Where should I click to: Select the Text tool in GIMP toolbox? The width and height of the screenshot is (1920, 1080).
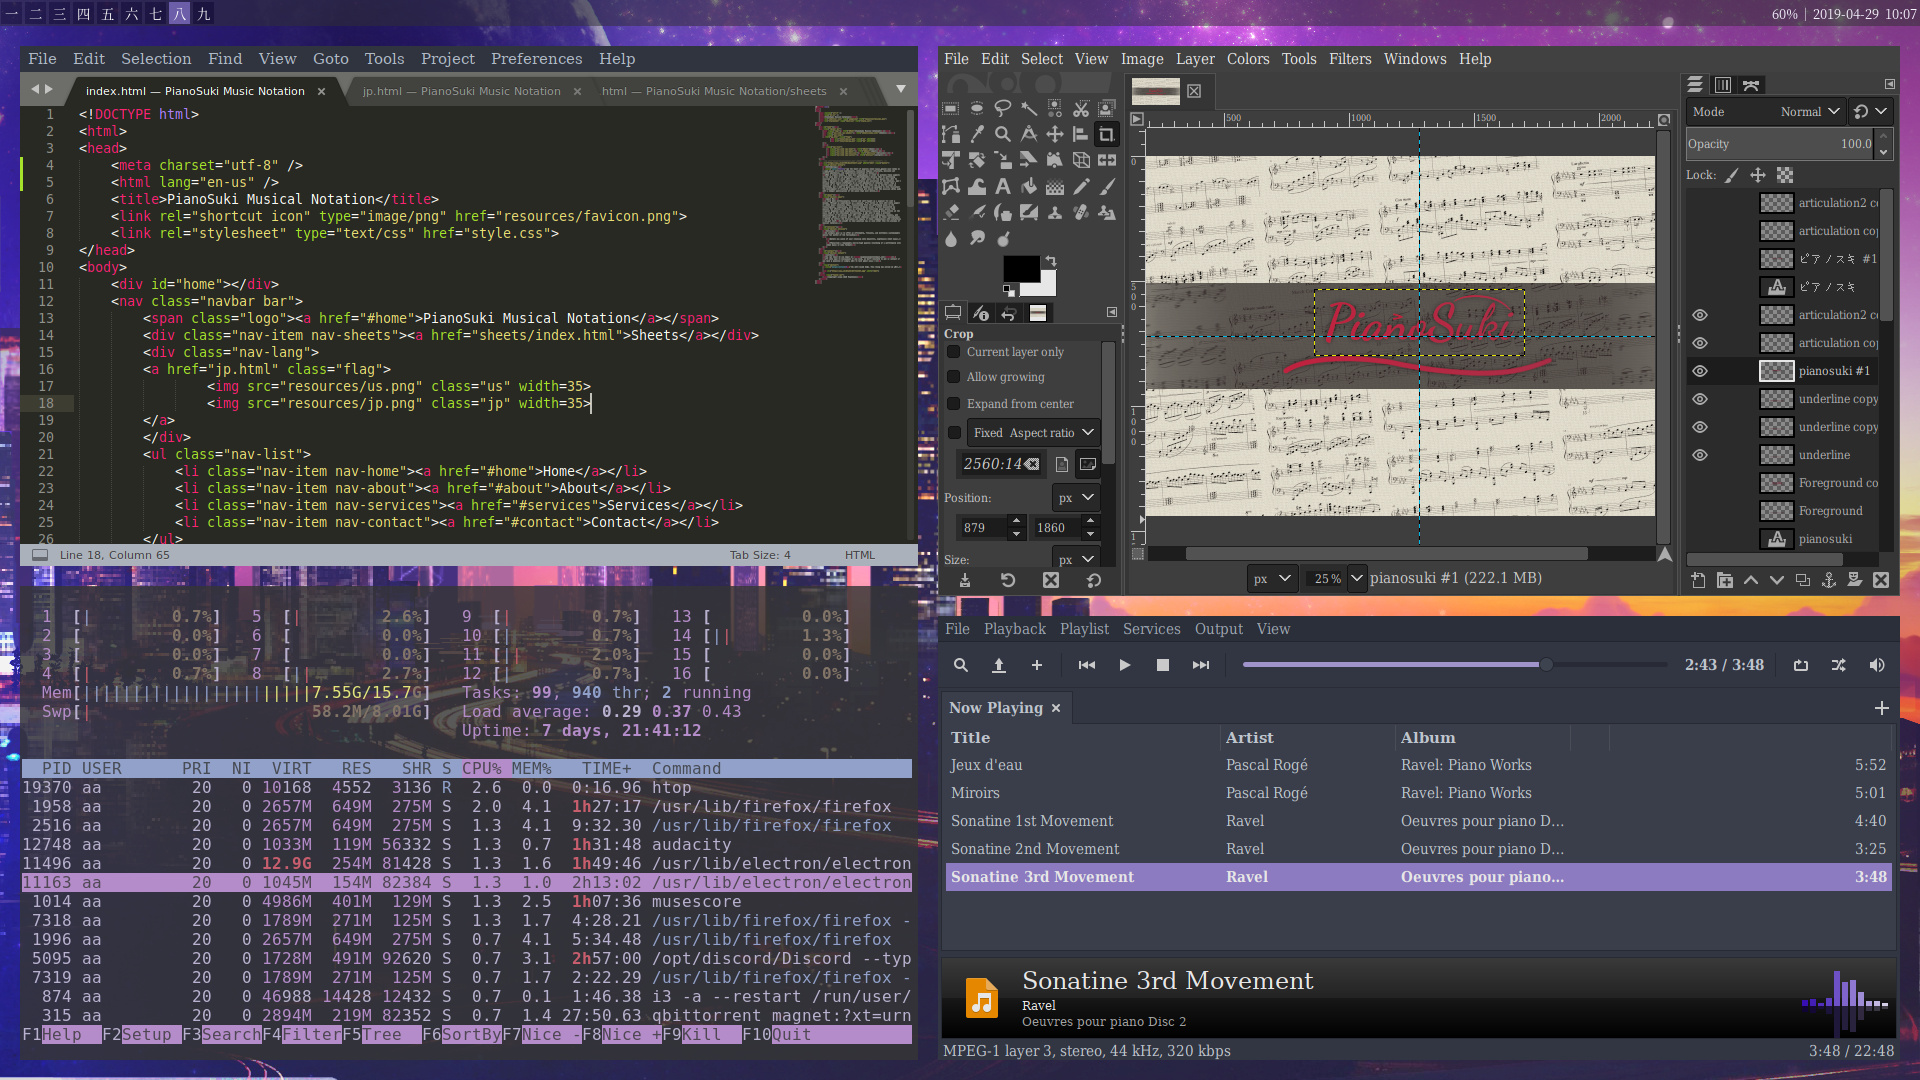(1003, 186)
